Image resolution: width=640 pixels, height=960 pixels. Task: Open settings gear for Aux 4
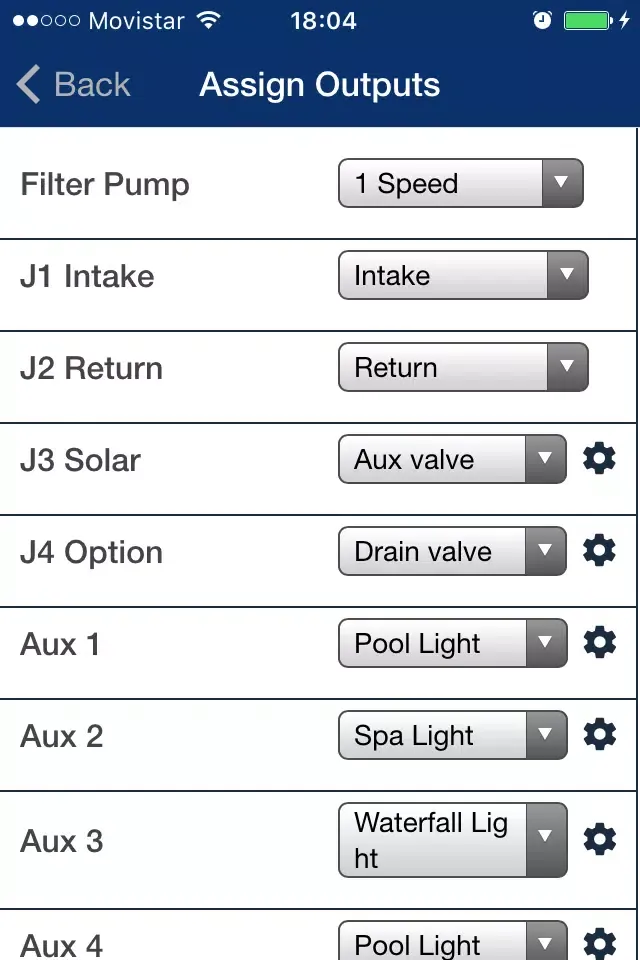[599, 942]
